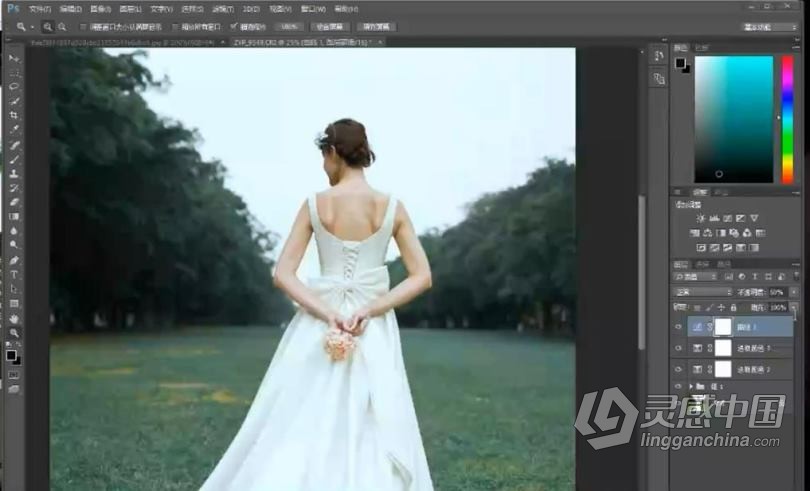Toggle the resize windows to fit checkbox
The height and width of the screenshot is (491, 810).
(83, 27)
